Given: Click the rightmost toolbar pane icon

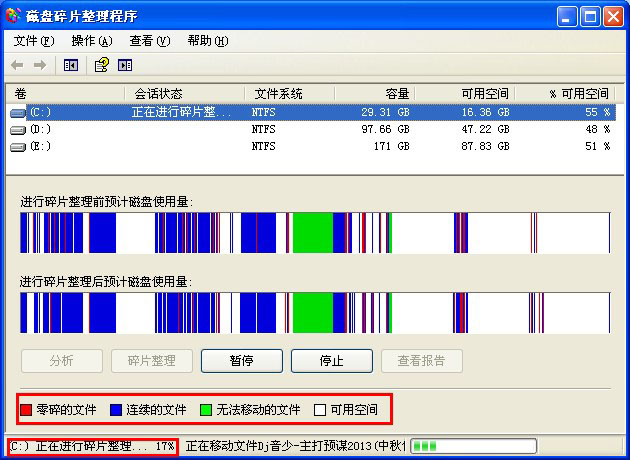Looking at the screenshot, I should click(125, 65).
